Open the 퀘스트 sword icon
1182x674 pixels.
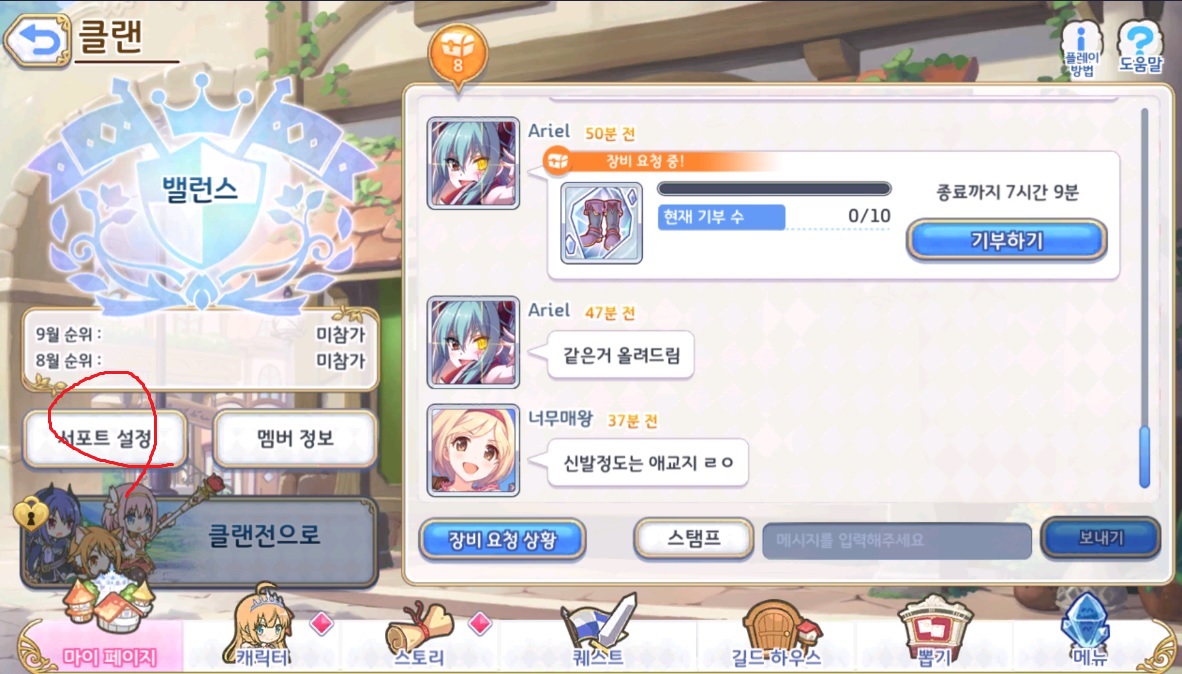click(599, 632)
